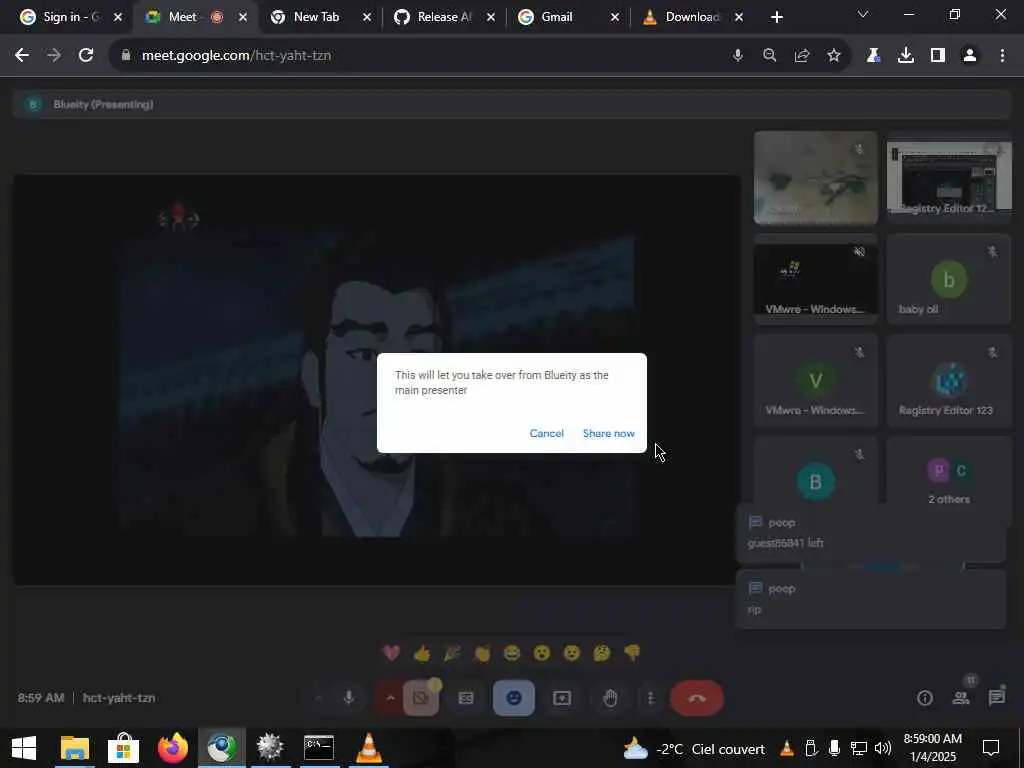Open the Command Prompt taskbar icon
The width and height of the screenshot is (1024, 768).
tap(319, 748)
